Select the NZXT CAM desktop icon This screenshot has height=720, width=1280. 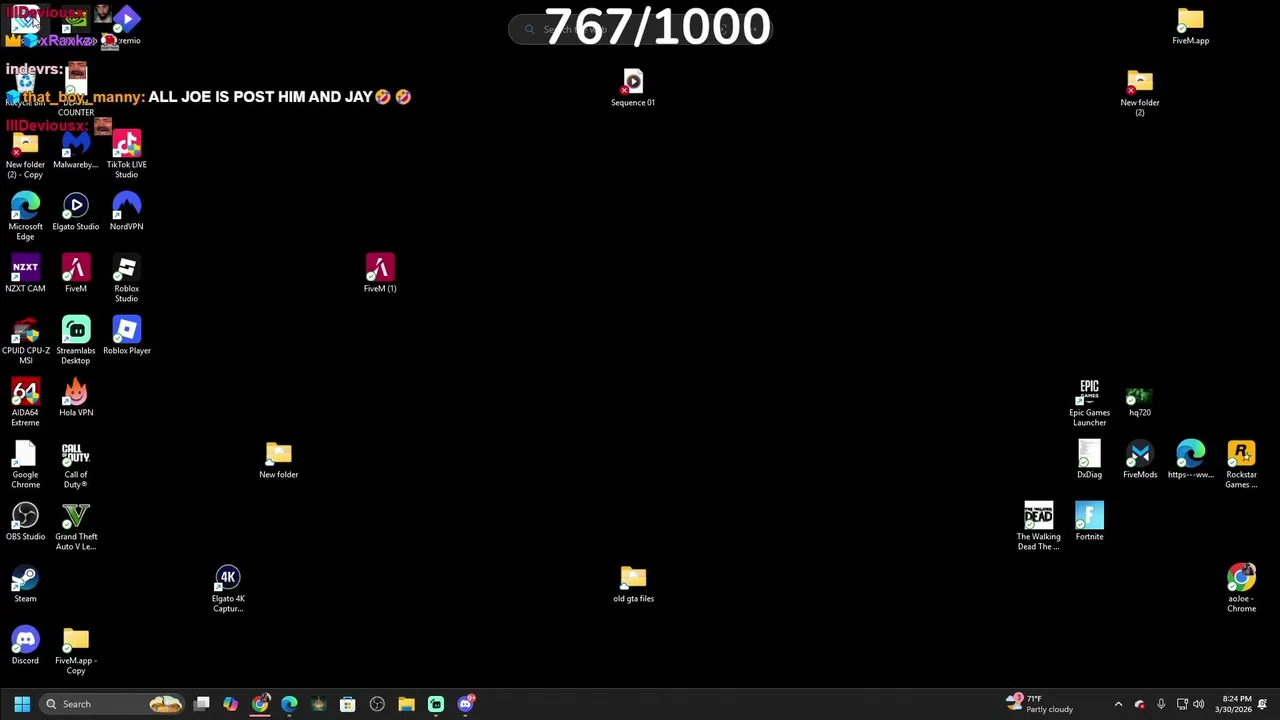[25, 274]
